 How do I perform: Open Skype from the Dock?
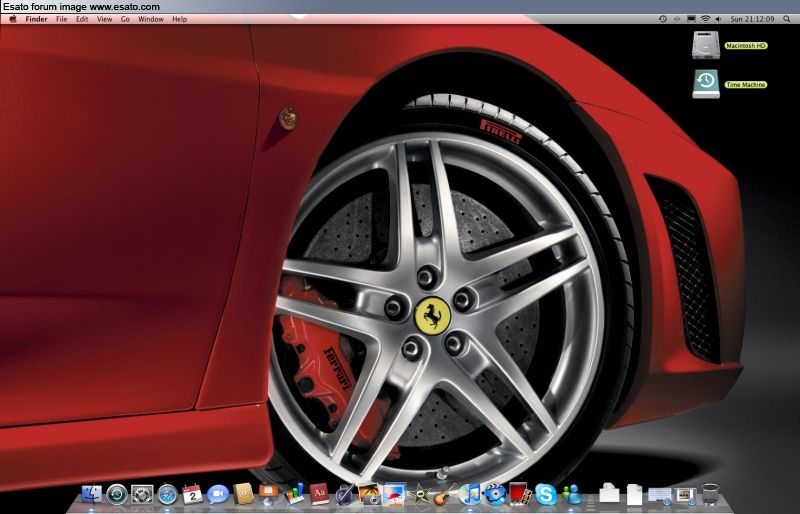(x=546, y=494)
